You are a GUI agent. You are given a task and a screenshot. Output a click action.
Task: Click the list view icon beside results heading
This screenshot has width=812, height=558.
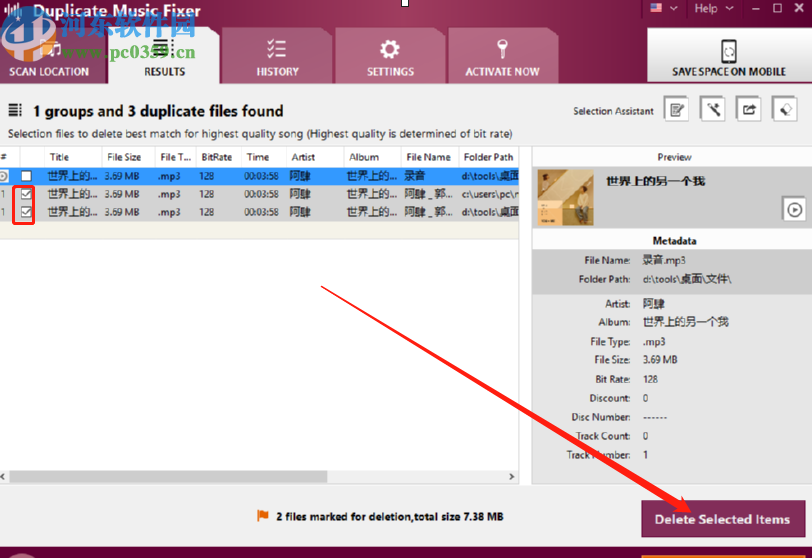point(15,110)
